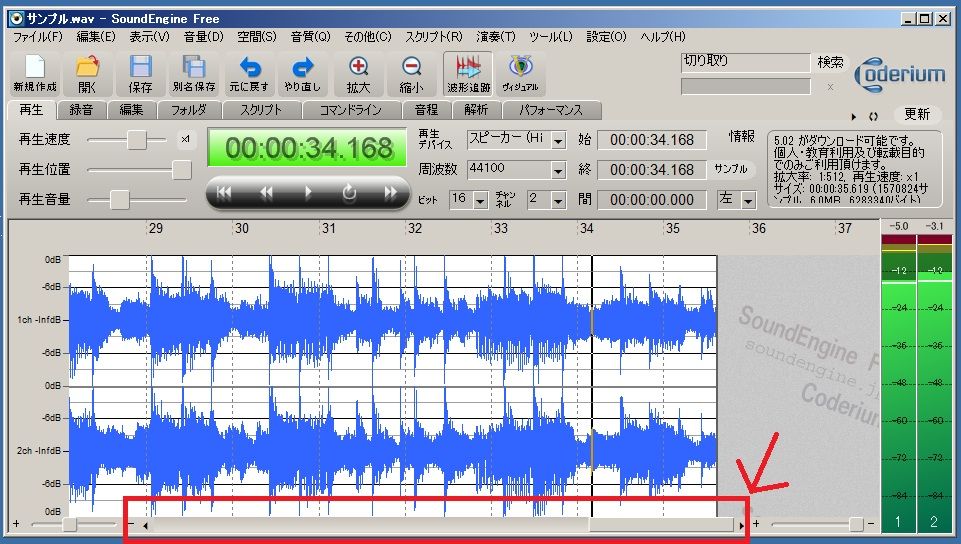The height and width of the screenshot is (544, 961).
Task: Open the 空間(S) menu
Action: pyautogui.click(x=257, y=37)
